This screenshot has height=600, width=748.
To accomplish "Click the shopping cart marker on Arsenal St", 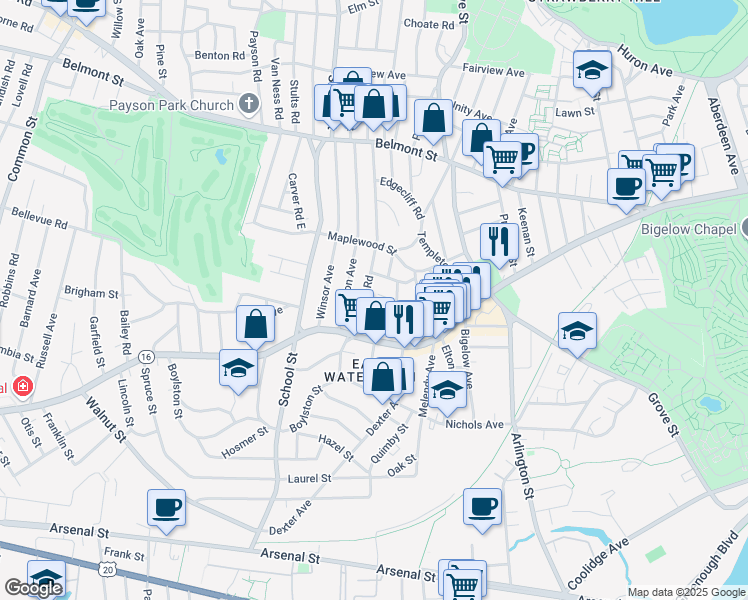I will click(x=462, y=582).
